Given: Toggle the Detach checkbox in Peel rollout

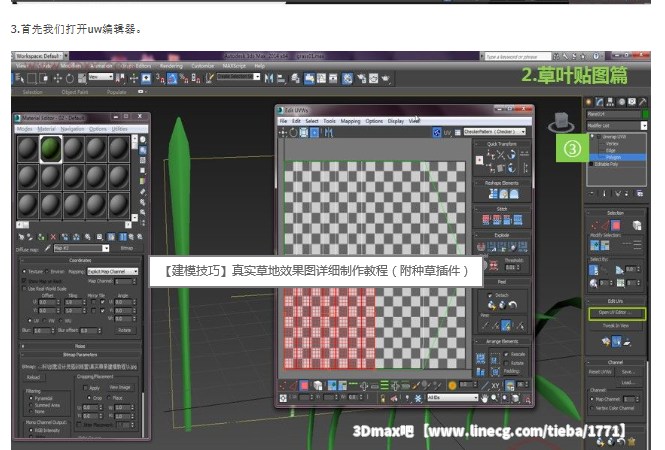Looking at the screenshot, I should (490, 295).
